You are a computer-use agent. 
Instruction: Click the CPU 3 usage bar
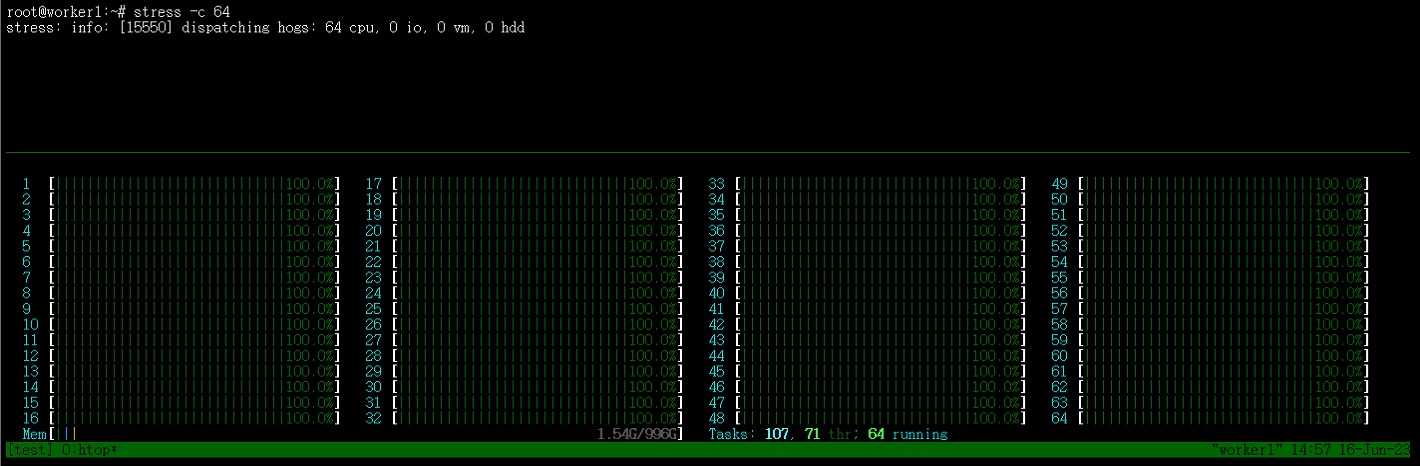point(195,215)
